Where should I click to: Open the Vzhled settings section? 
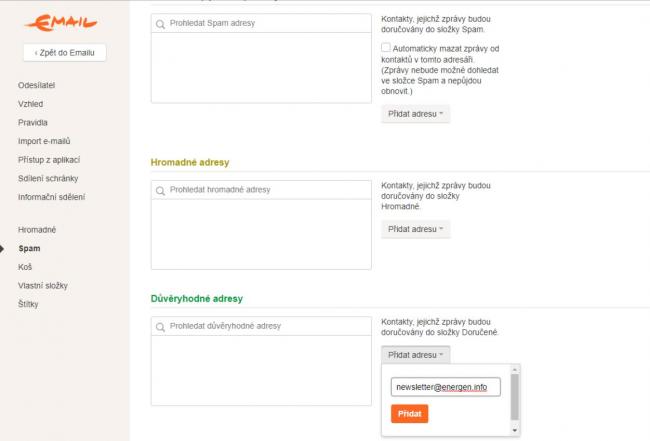(x=30, y=104)
